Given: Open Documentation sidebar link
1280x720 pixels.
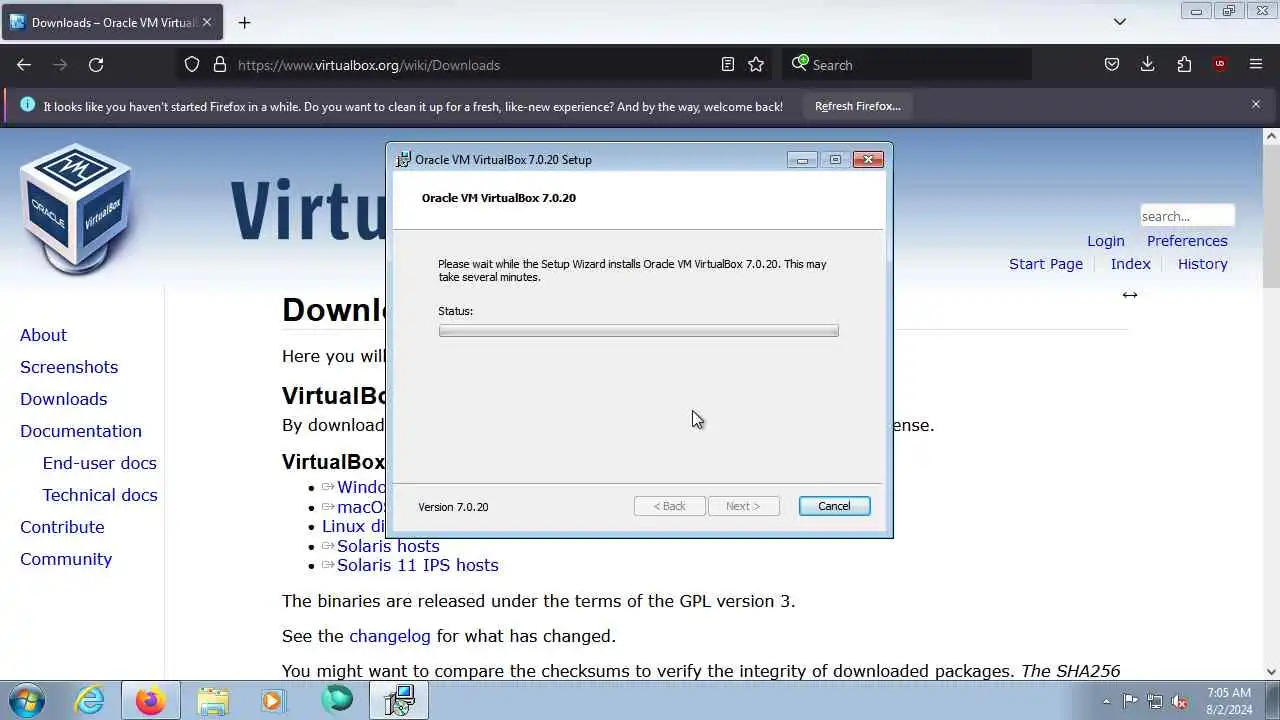Looking at the screenshot, I should coord(81,431).
